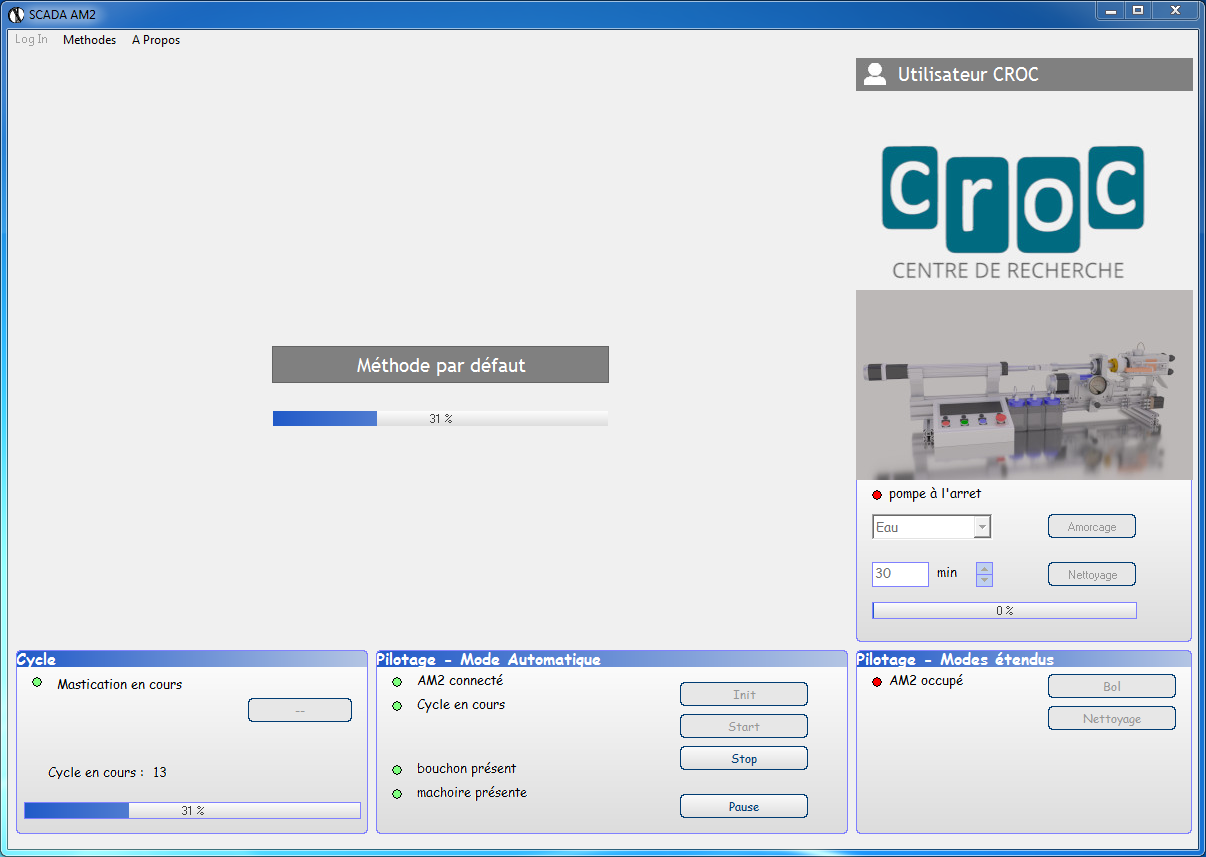Click the Cycle panel 31 % progress bar
This screenshot has height=857, width=1206.
click(192, 810)
